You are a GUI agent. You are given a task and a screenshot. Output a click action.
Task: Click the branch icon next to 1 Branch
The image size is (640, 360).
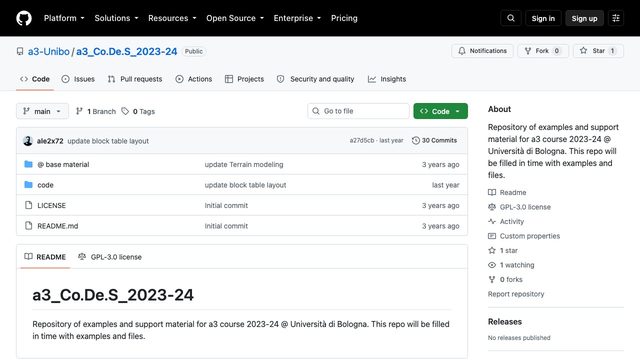point(79,111)
